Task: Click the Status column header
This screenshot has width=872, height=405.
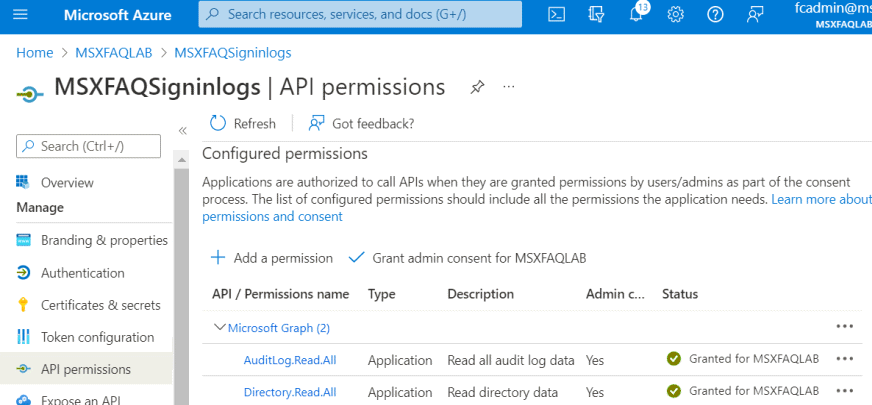Action: (680, 294)
